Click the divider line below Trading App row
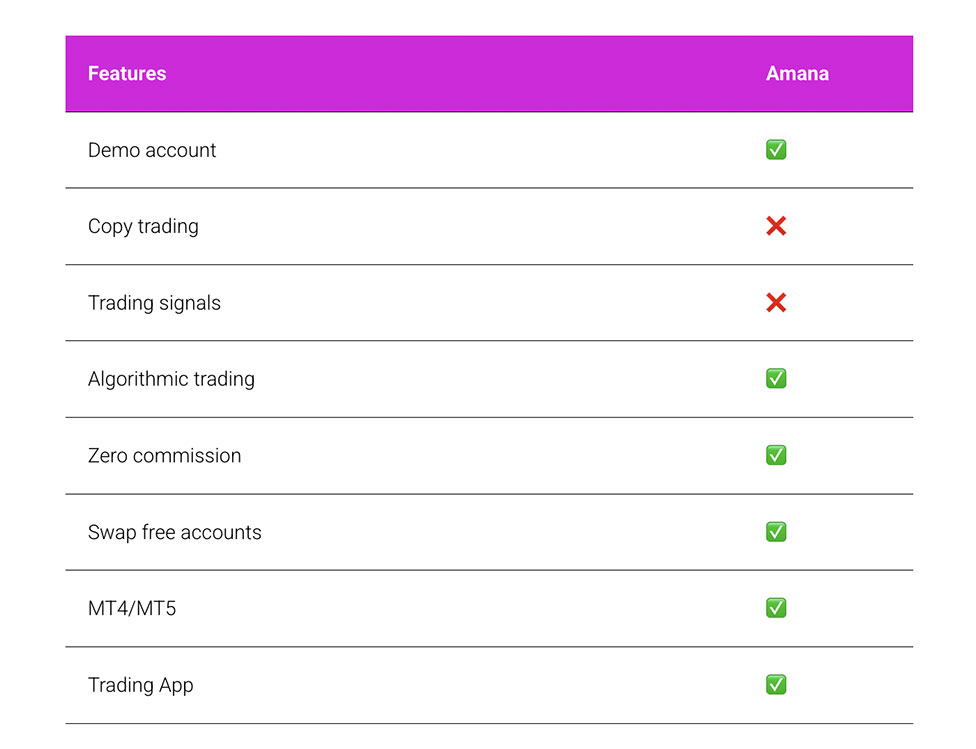The height and width of the screenshot is (749, 976). click(x=489, y=723)
